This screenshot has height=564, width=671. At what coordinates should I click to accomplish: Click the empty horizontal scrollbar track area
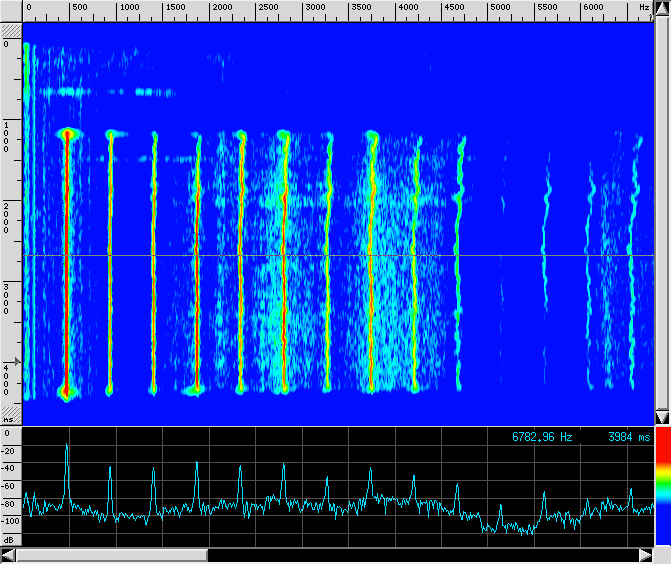click(420, 554)
